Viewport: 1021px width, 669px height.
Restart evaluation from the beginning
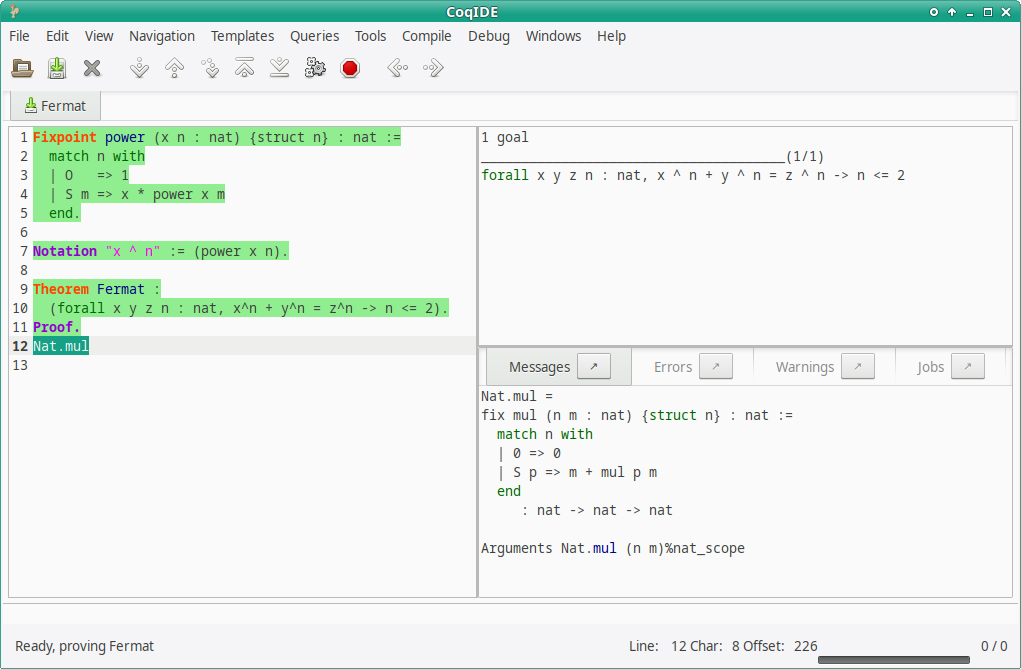[244, 68]
